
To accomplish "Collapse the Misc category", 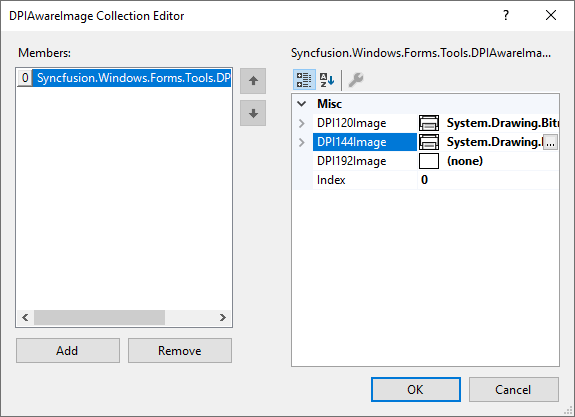I will (302, 104).
